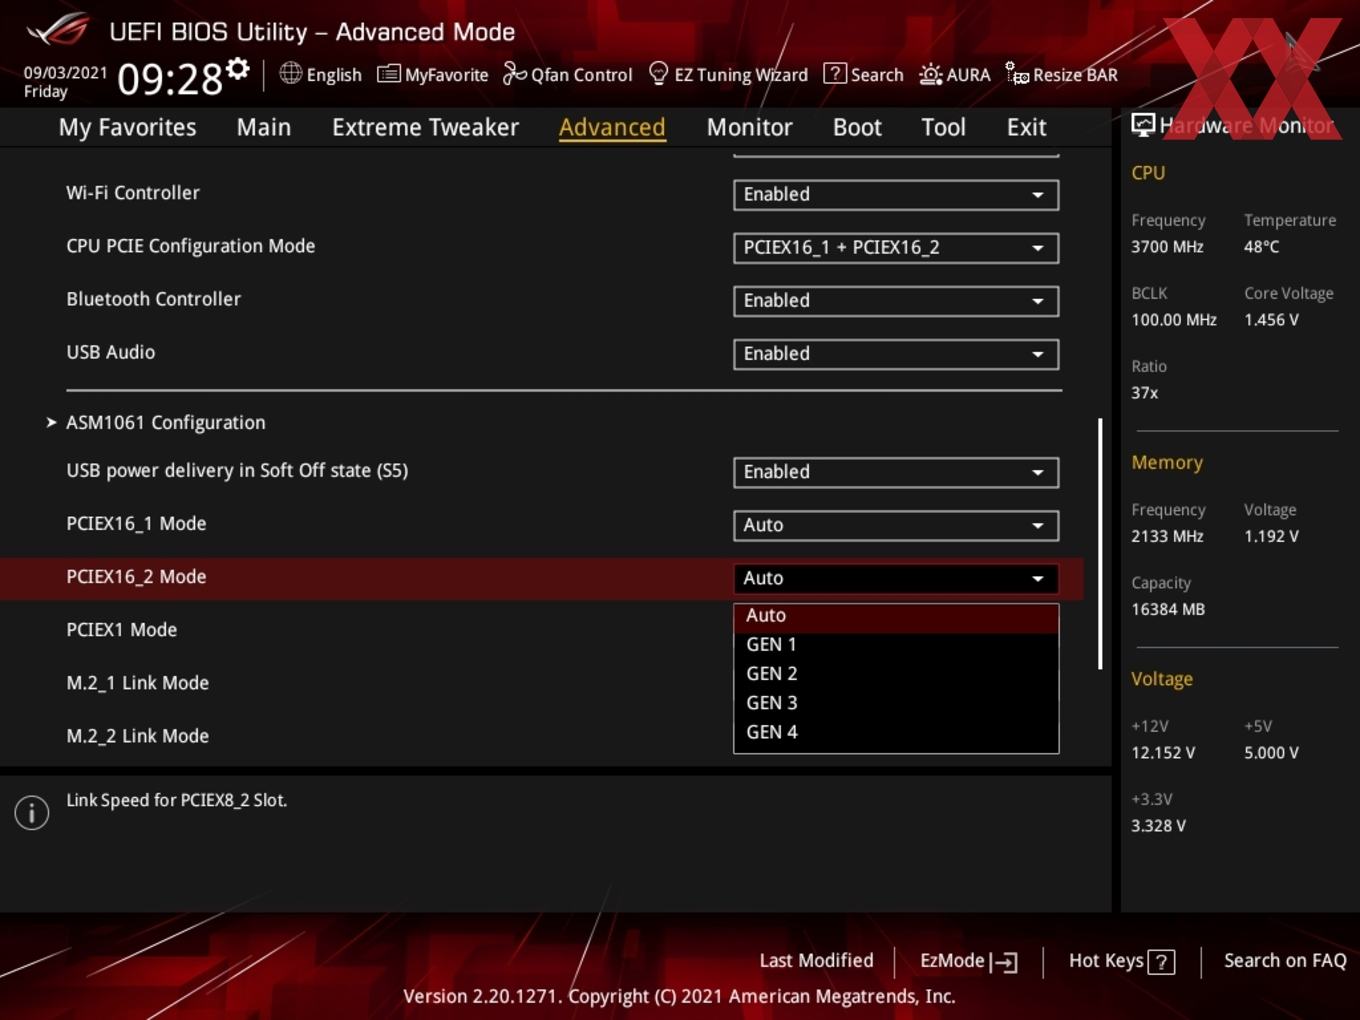Click CPU temperature value 48°C
1360x1020 pixels.
click(x=1261, y=247)
